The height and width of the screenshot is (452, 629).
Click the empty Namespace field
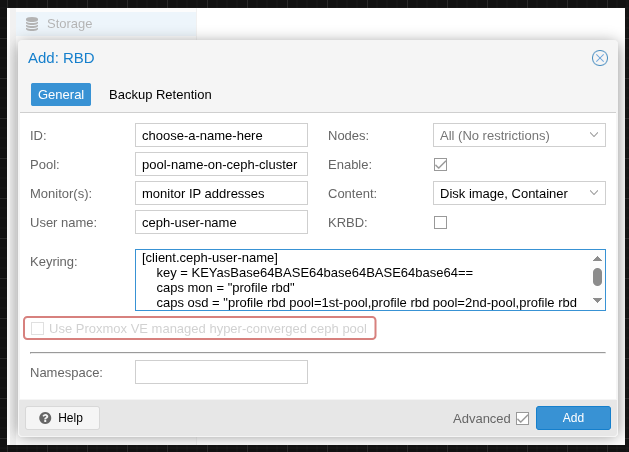coord(221,372)
